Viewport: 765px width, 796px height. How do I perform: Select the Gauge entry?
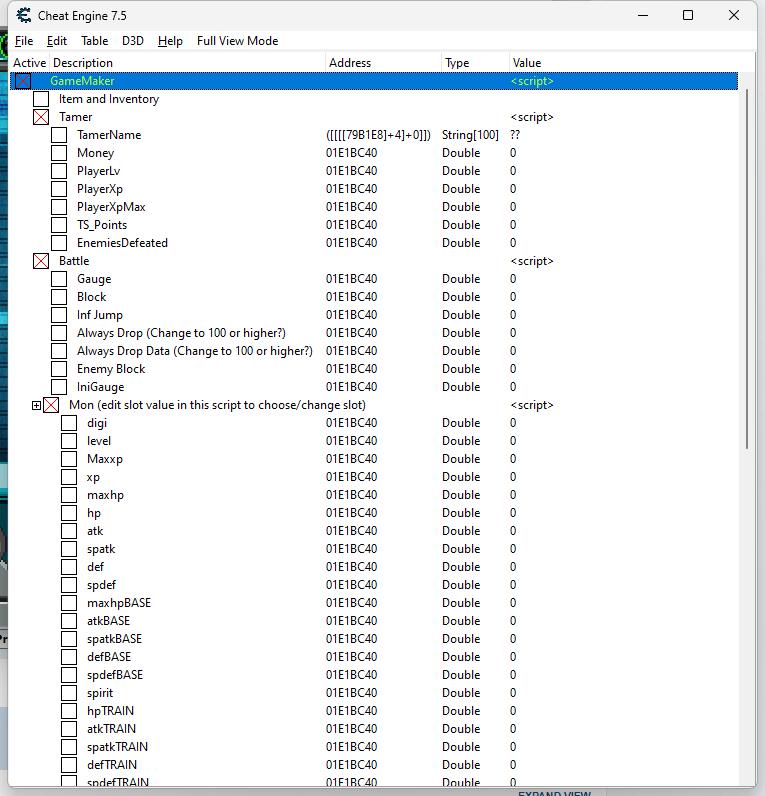[94, 279]
